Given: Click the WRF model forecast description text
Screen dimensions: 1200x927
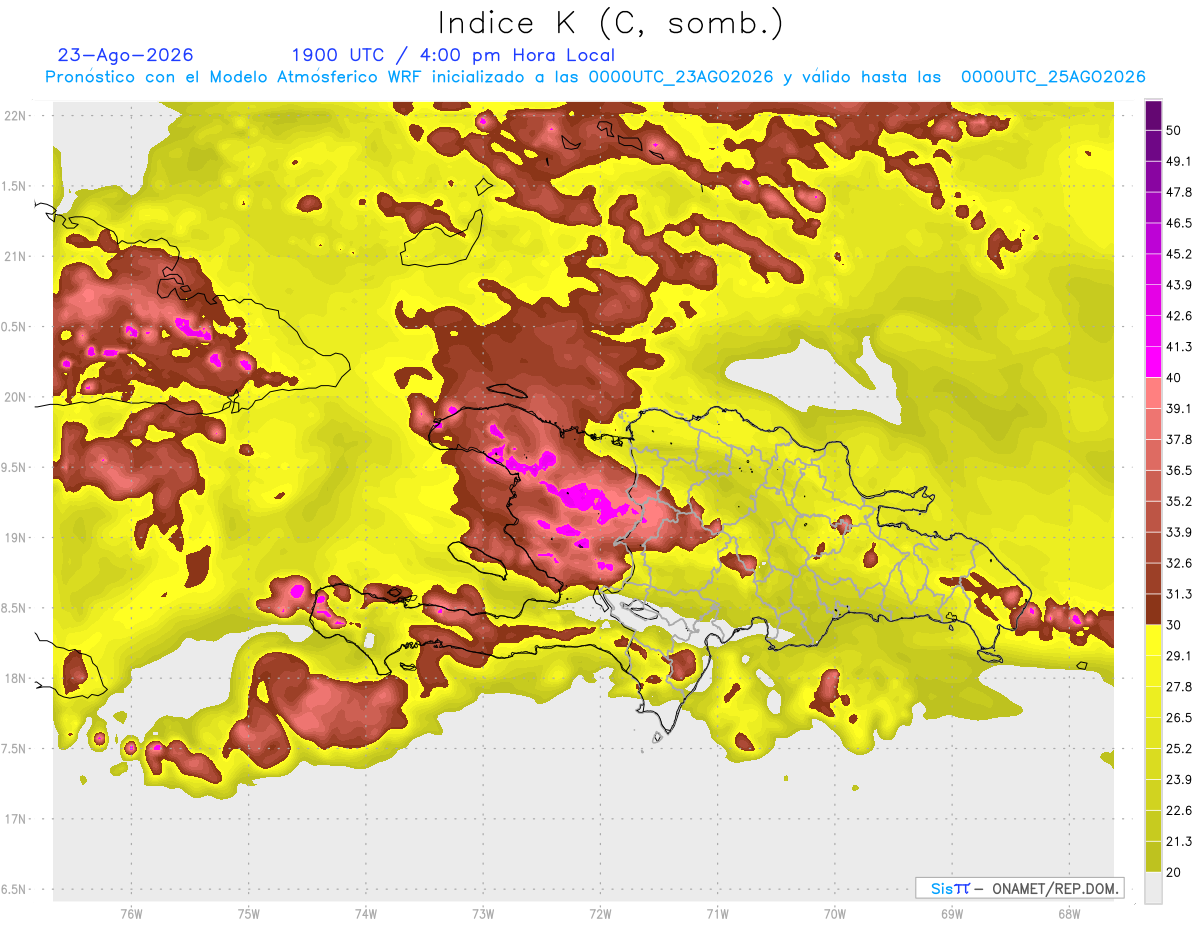Looking at the screenshot, I should pyautogui.click(x=595, y=77).
